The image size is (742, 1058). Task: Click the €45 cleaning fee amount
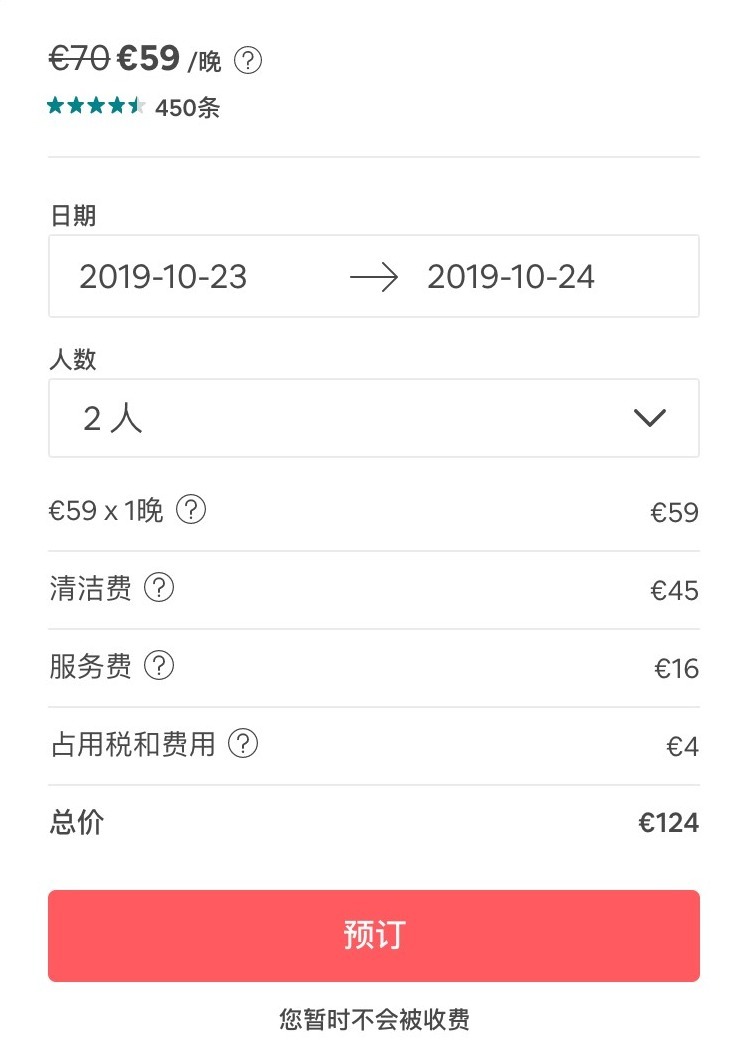[x=674, y=590]
